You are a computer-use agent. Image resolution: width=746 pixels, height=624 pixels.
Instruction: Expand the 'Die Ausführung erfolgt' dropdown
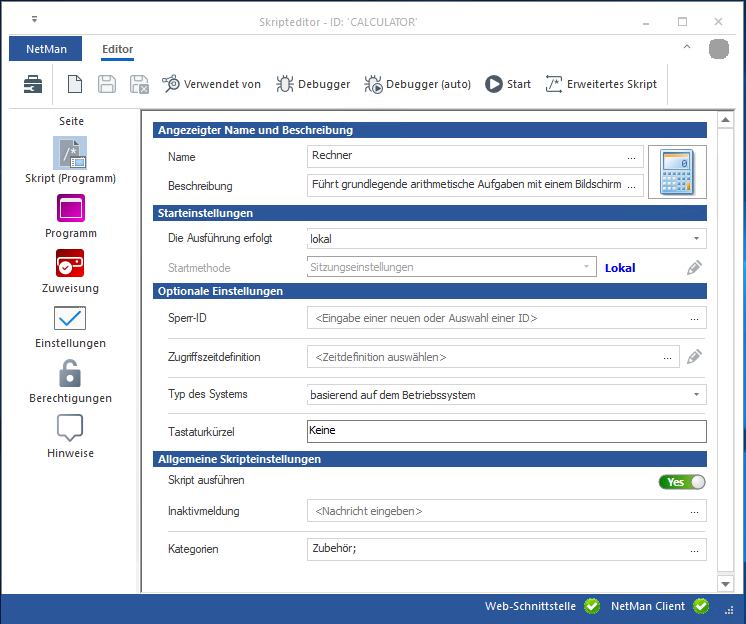(x=695, y=239)
